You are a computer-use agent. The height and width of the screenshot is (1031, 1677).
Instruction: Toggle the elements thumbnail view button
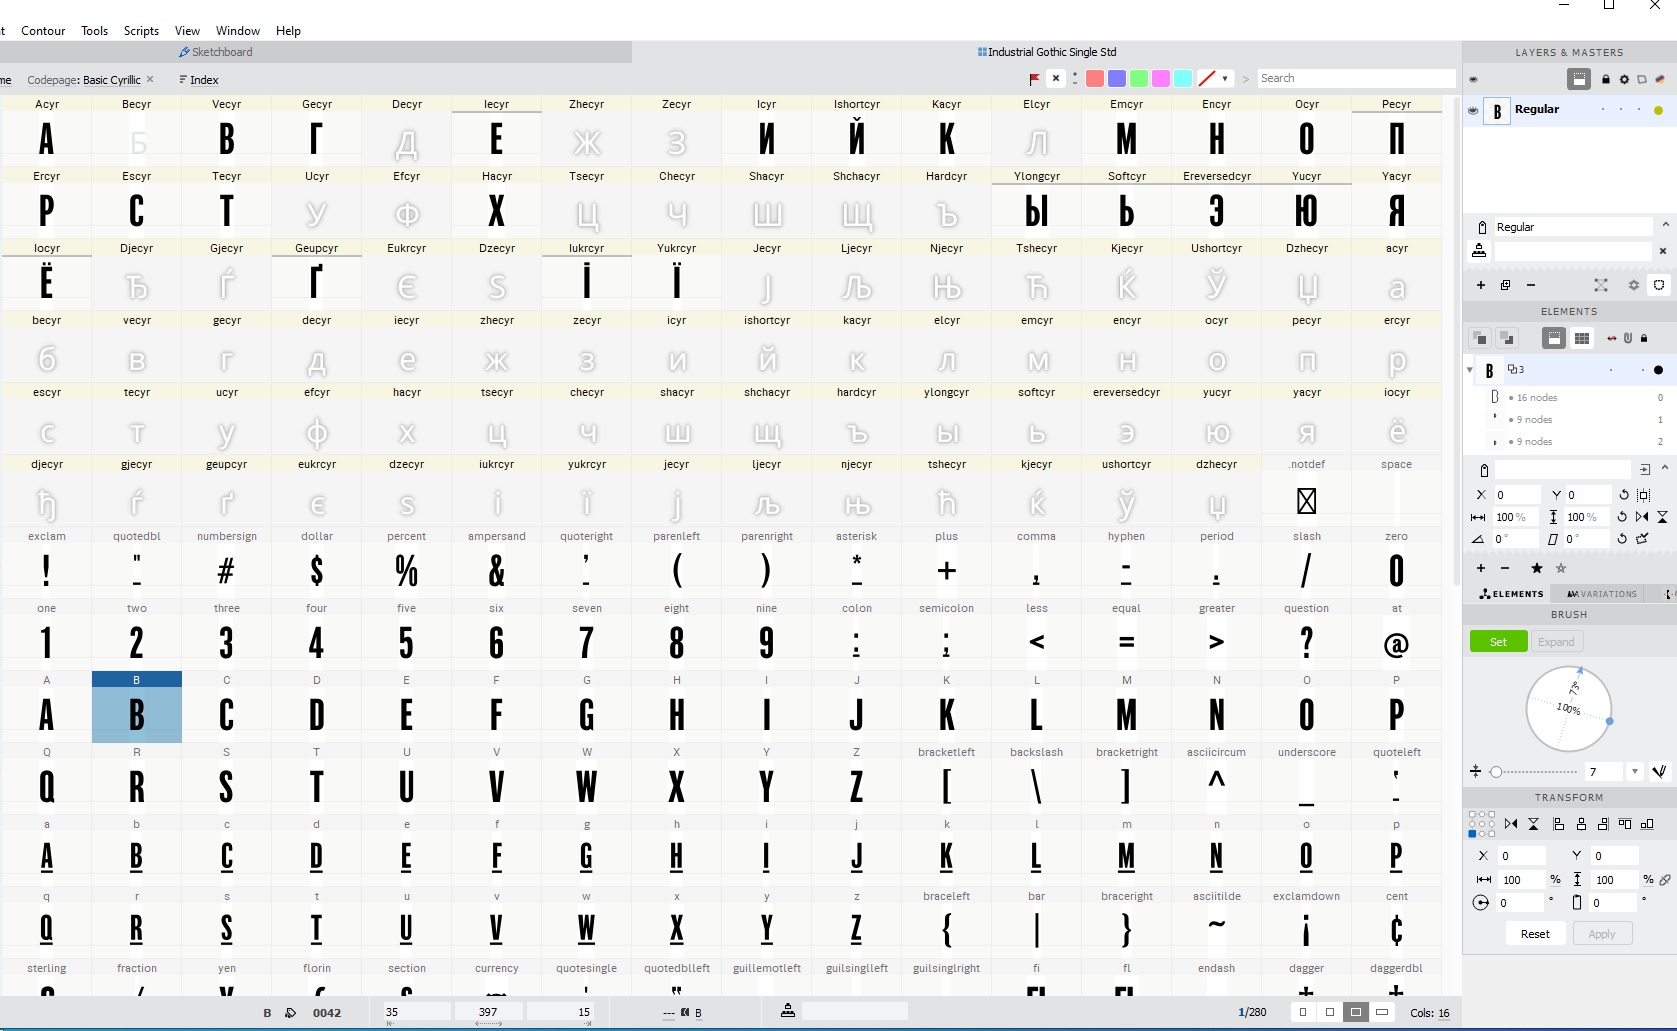coord(1554,338)
